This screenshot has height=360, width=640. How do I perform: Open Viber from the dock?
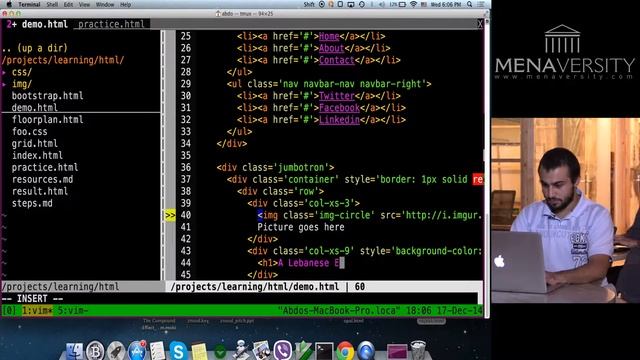click(x=282, y=351)
